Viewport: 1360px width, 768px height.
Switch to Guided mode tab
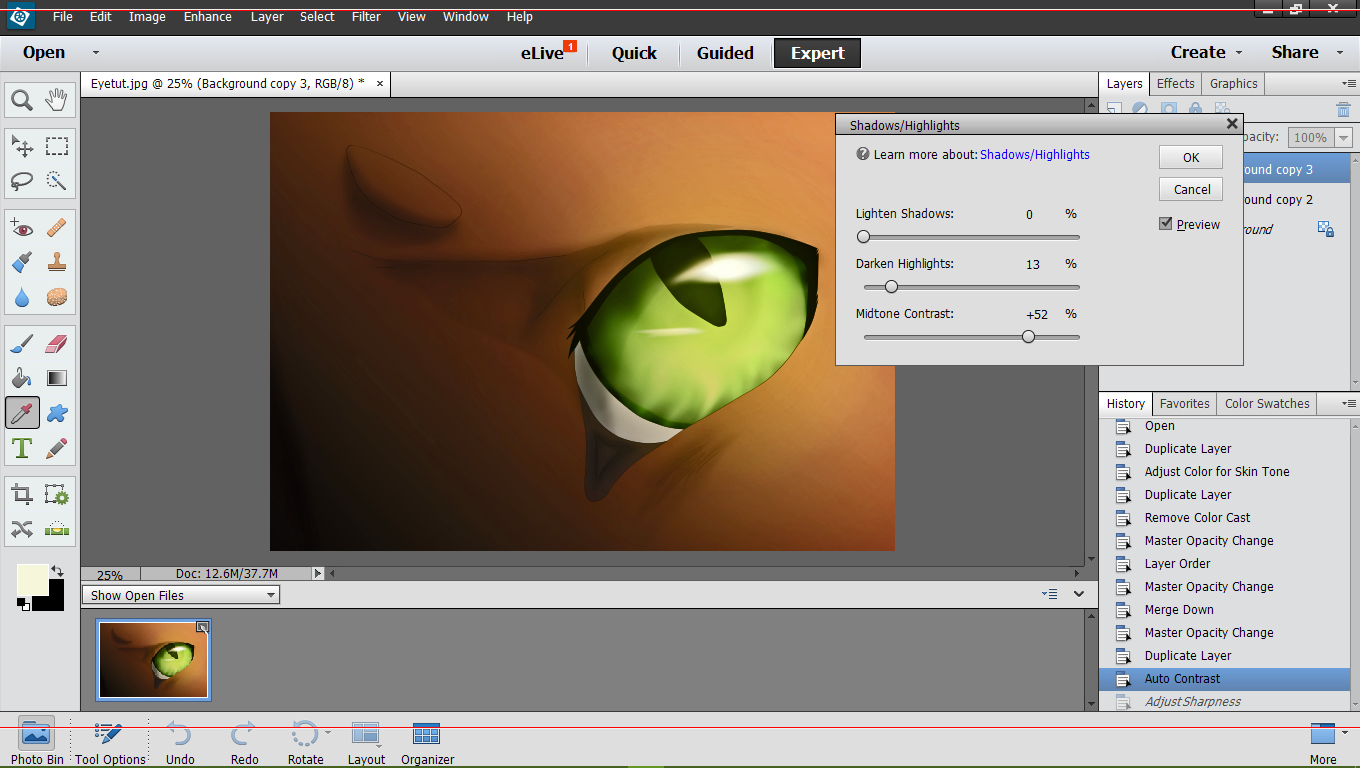click(725, 53)
